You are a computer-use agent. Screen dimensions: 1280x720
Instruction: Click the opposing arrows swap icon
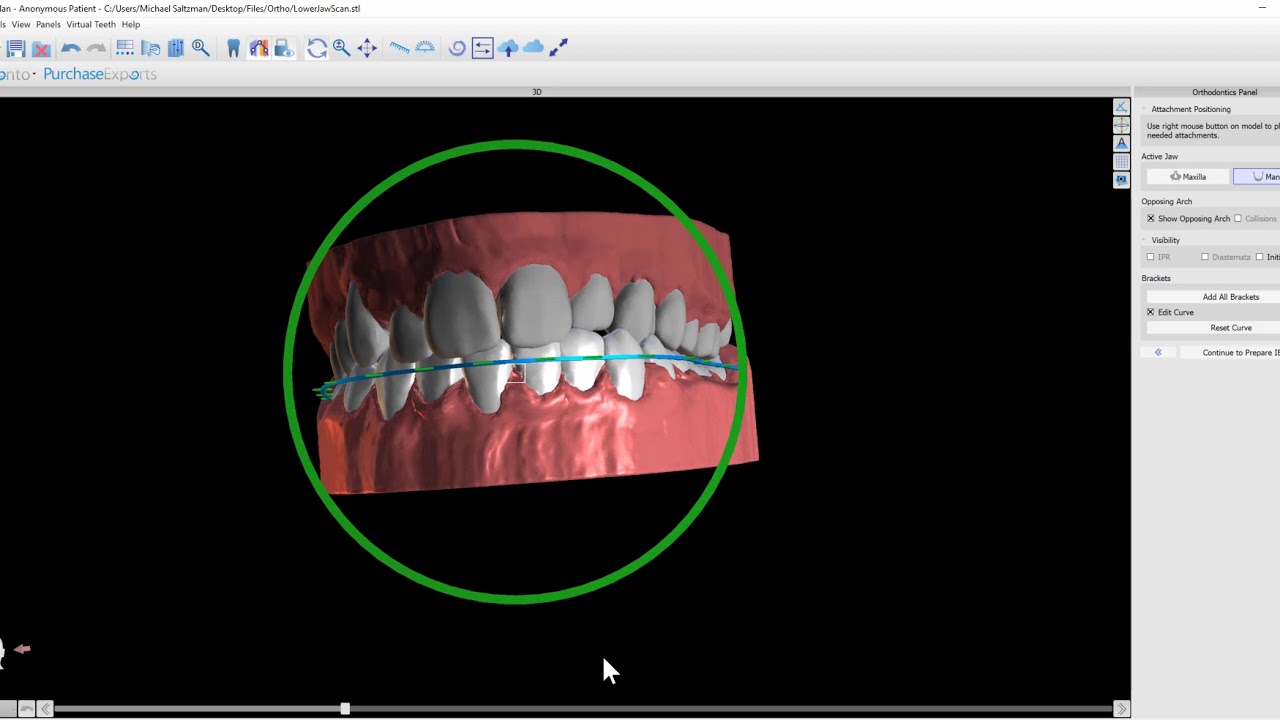[482, 48]
